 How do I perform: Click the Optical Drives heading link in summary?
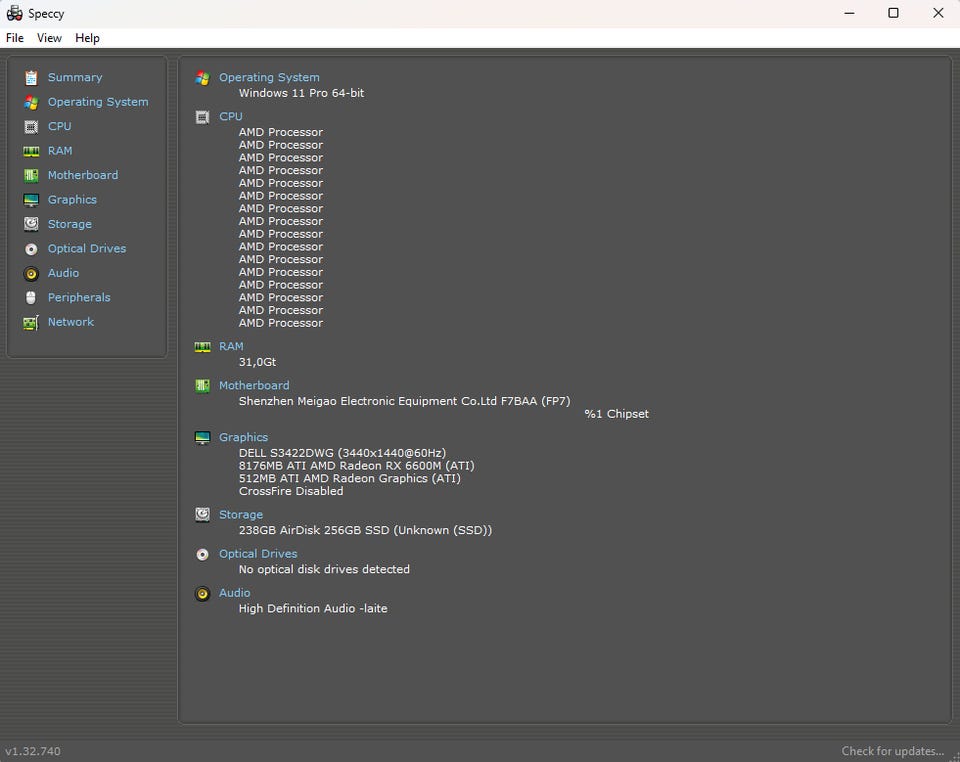pyautogui.click(x=258, y=555)
